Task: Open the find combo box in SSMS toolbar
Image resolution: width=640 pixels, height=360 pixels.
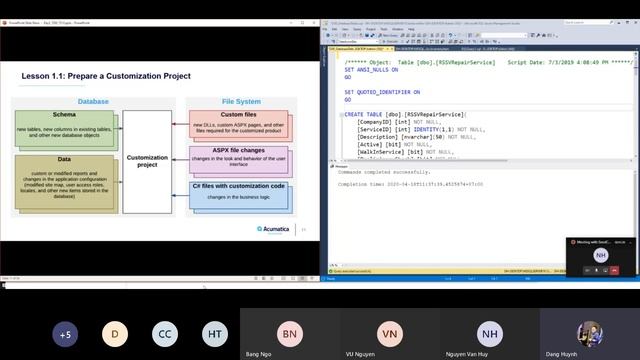Action: coord(505,36)
